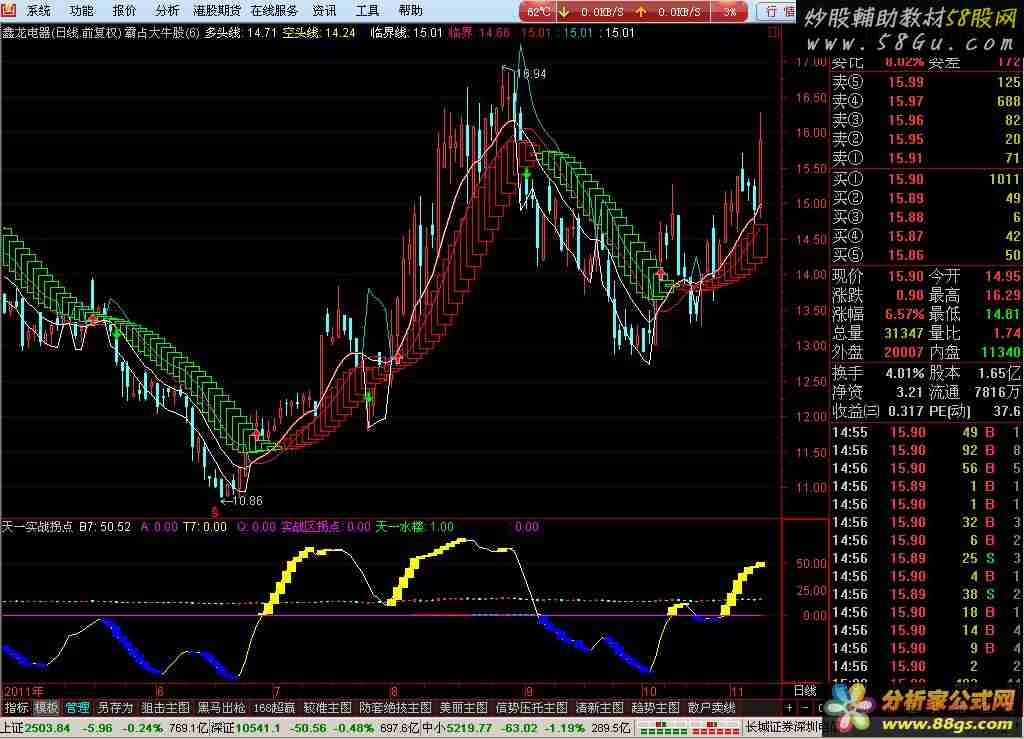1024x739 pixels.
Task: Click the 行情 button in the top bar
Action: click(777, 11)
